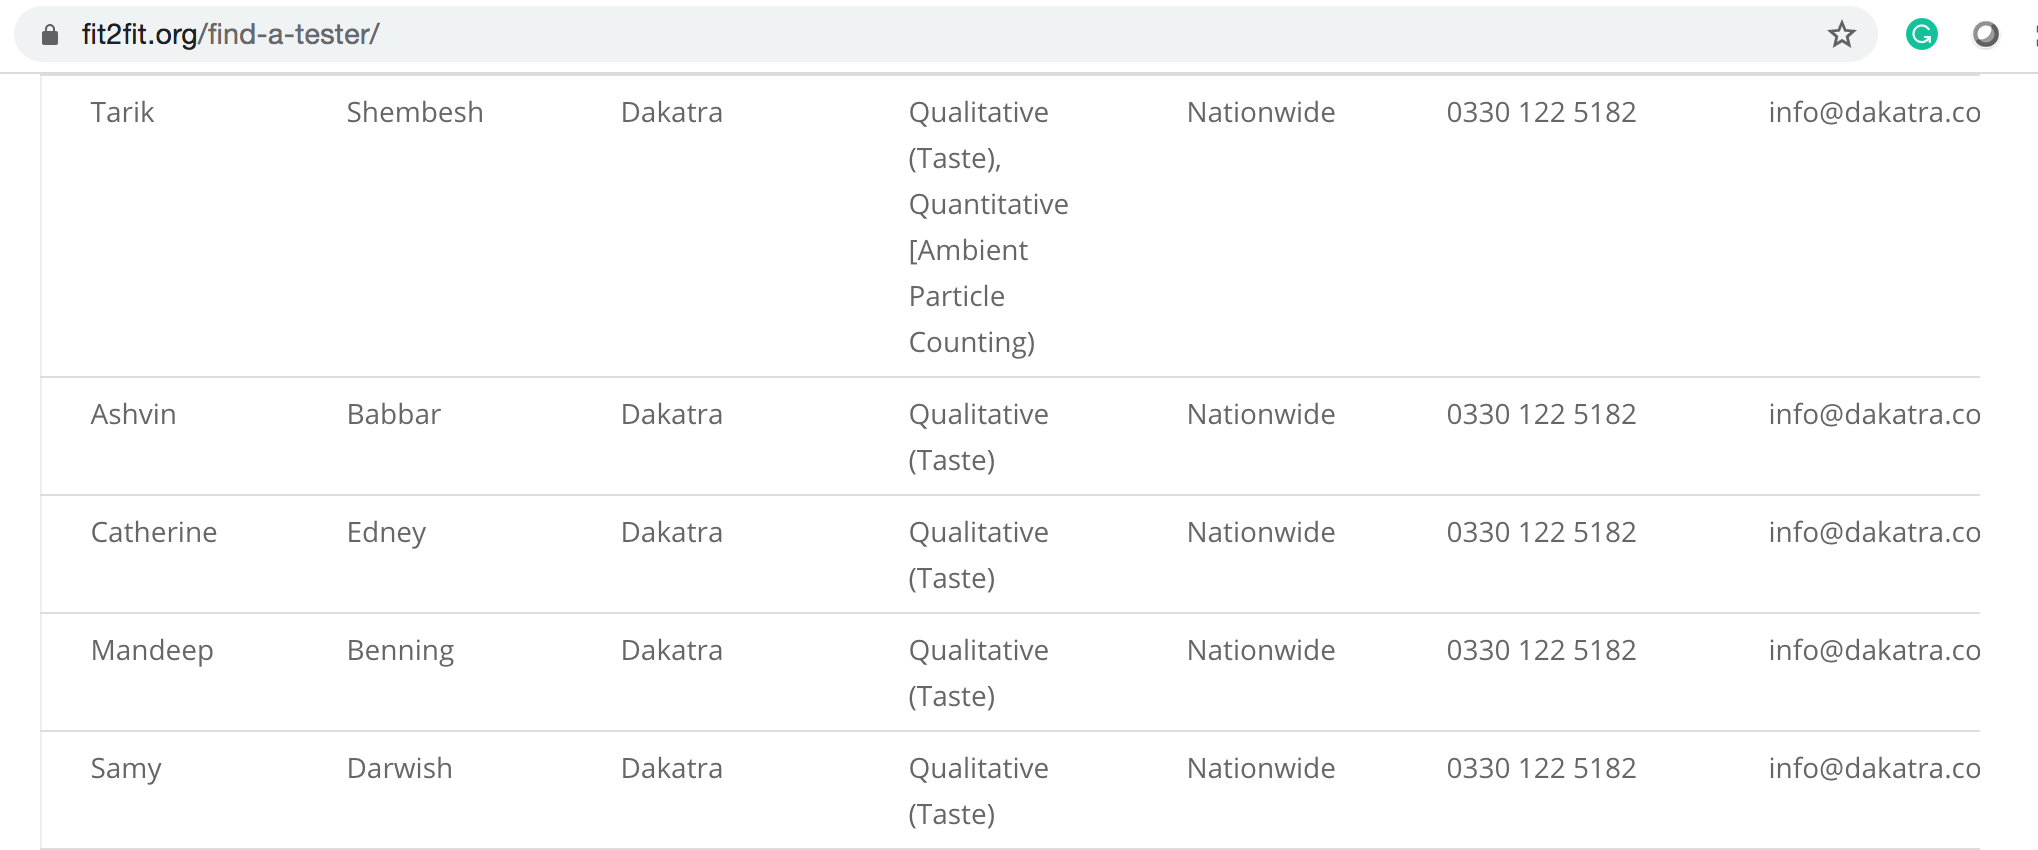2038x850 pixels.
Task: Click the Quantitative test type text
Action: [988, 204]
